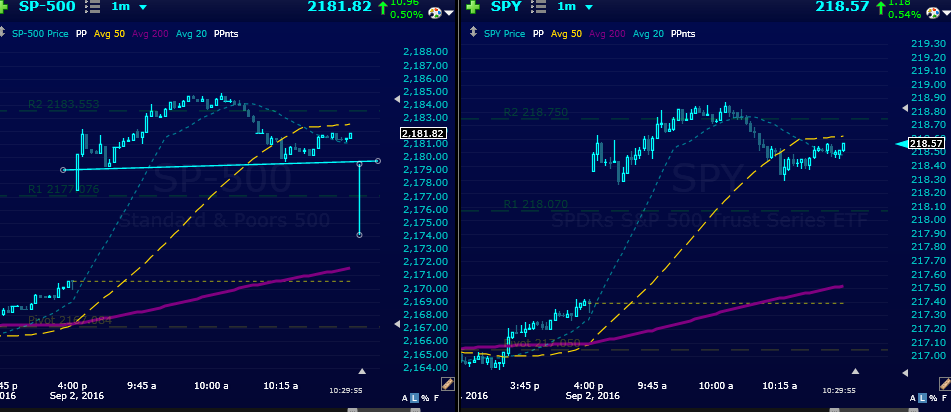Select the L scale mode in the SP-500 chart

[414, 398]
